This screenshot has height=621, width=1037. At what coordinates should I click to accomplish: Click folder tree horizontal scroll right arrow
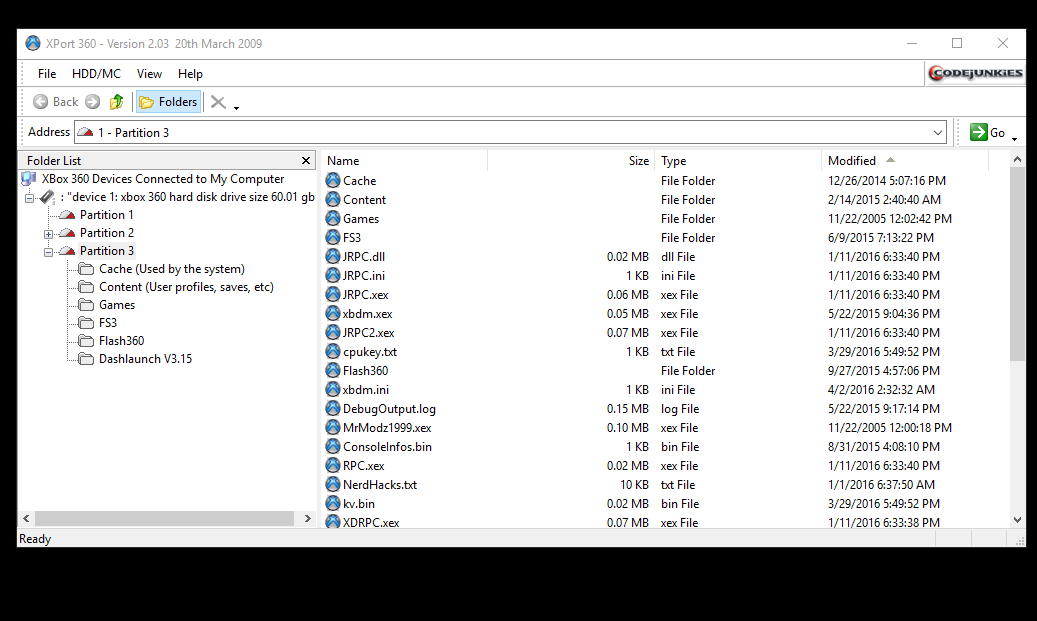[x=308, y=518]
